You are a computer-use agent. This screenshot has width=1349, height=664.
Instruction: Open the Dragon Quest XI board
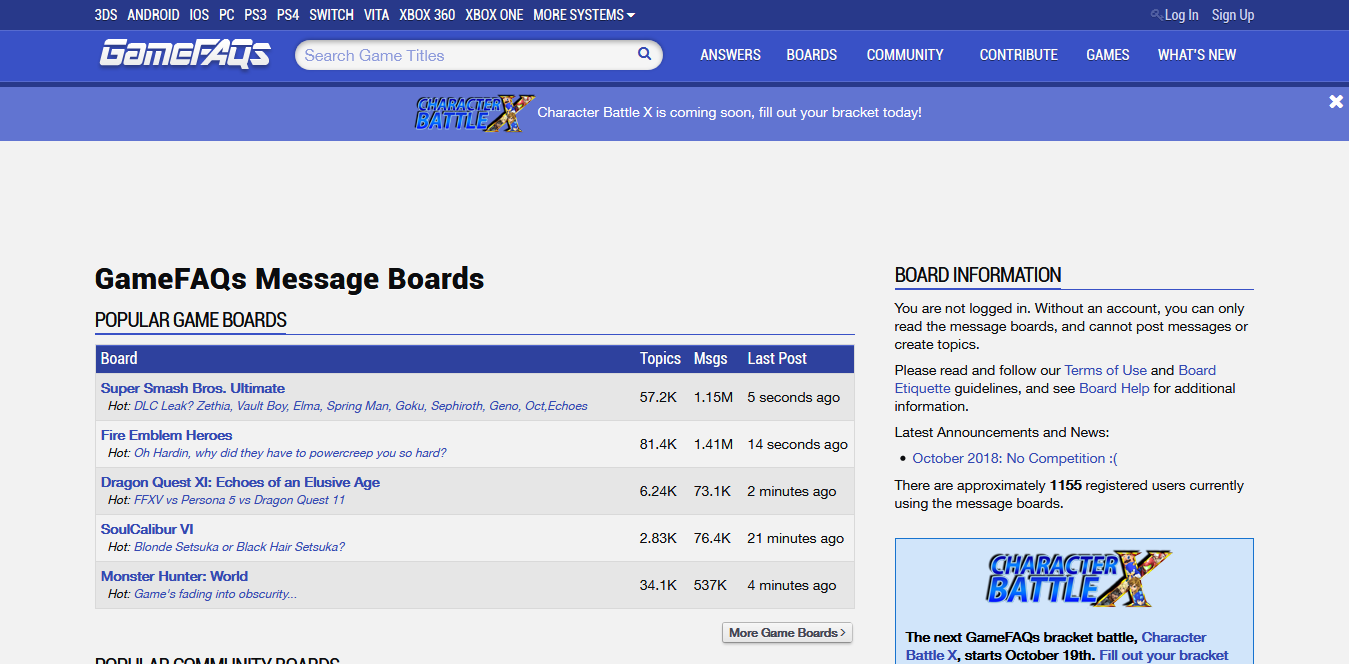point(240,482)
